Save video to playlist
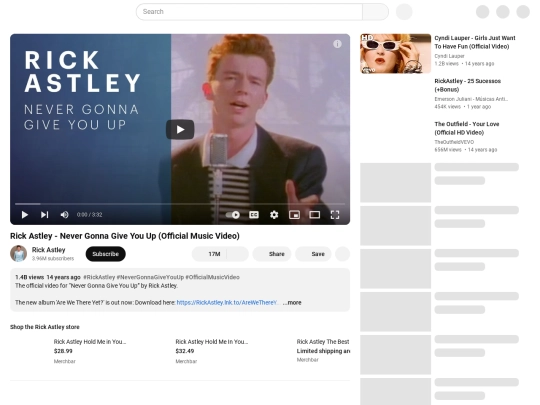Screen dimensions: 540x405 click(x=313, y=254)
